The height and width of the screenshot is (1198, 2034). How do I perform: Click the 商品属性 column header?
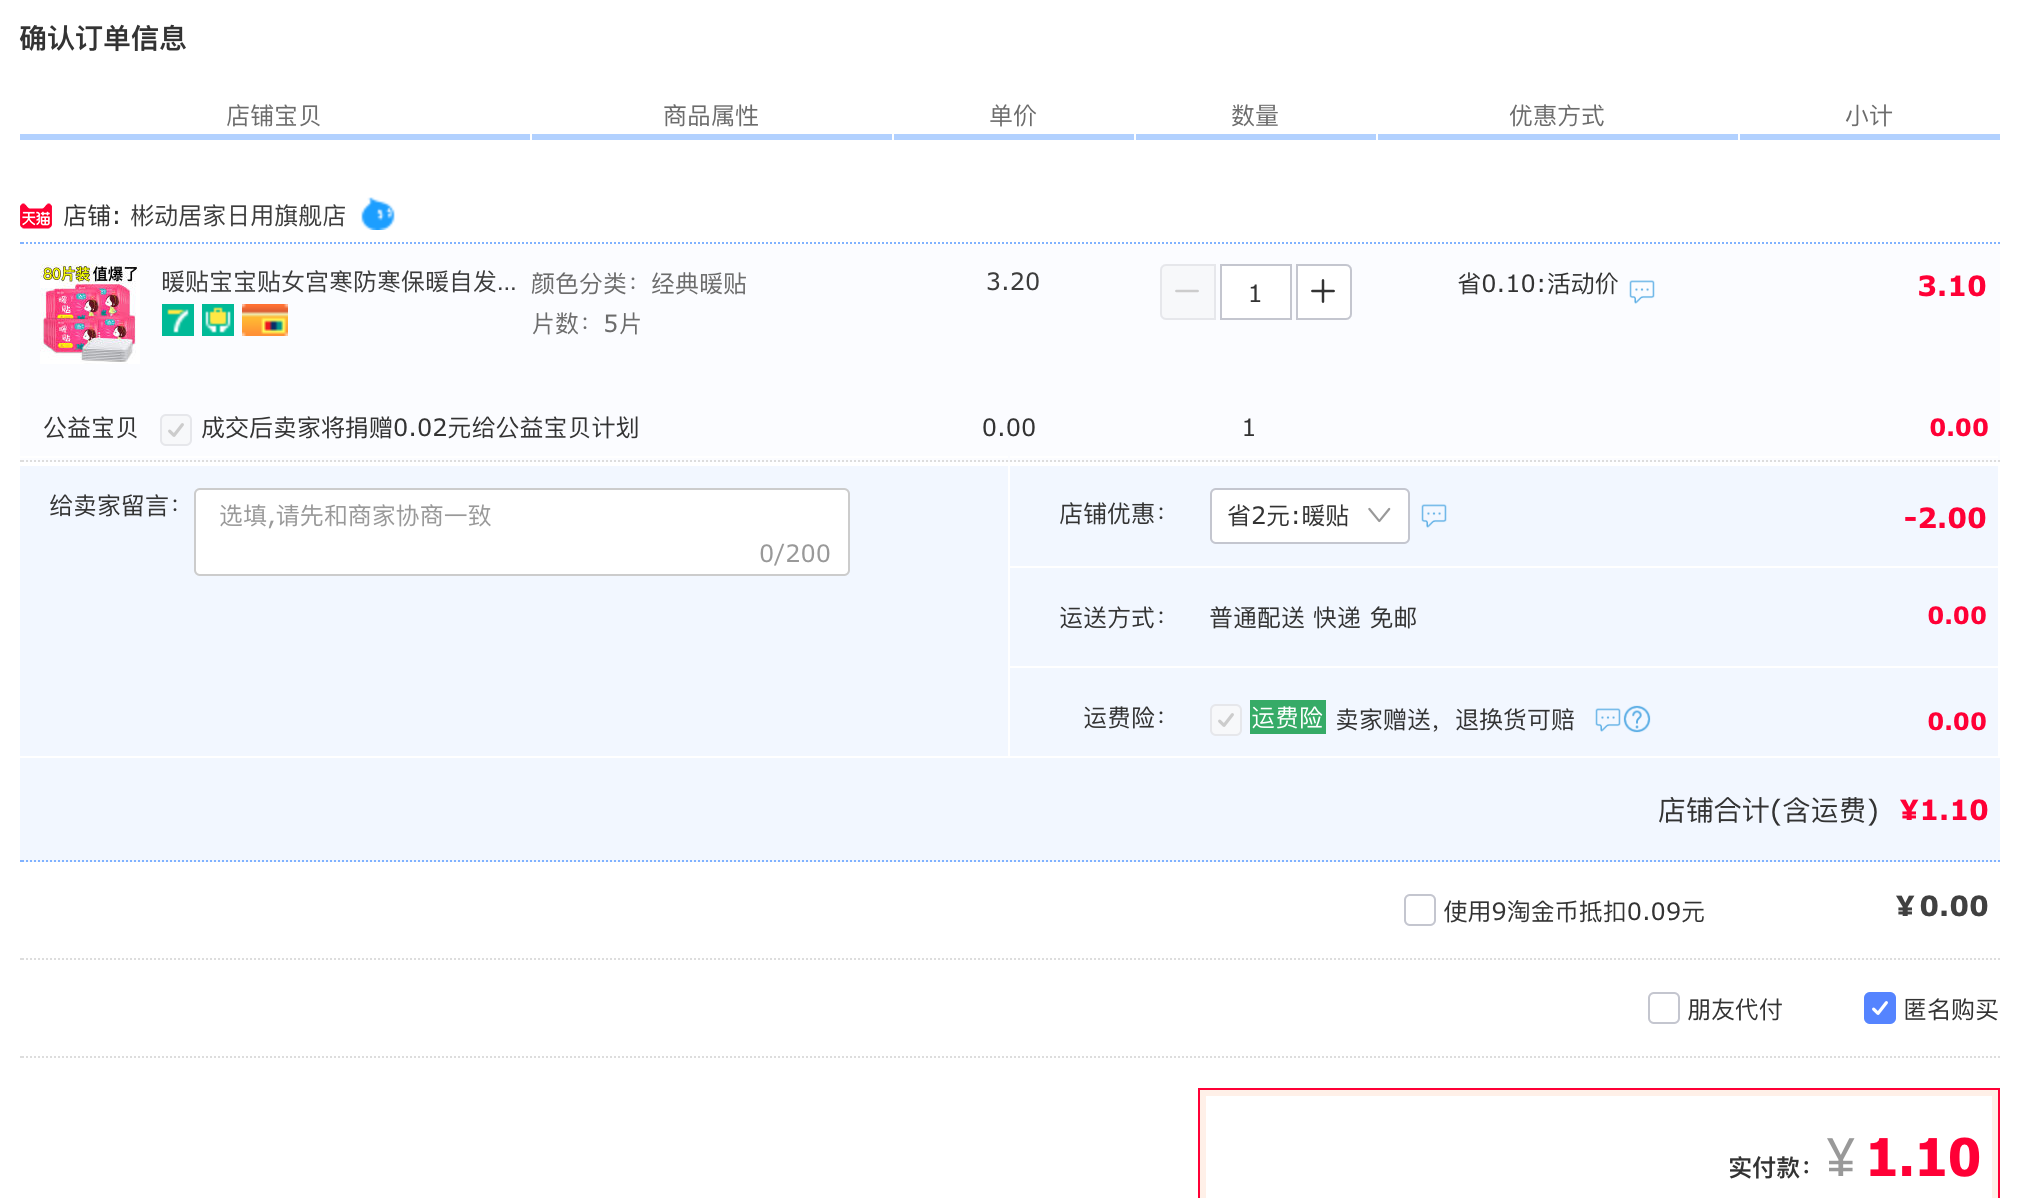(711, 116)
